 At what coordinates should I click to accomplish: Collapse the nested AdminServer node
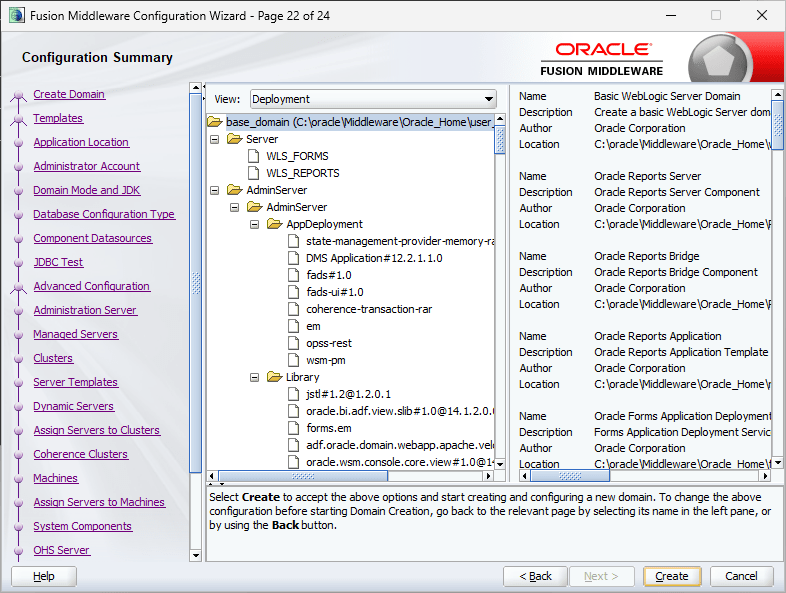click(x=235, y=207)
